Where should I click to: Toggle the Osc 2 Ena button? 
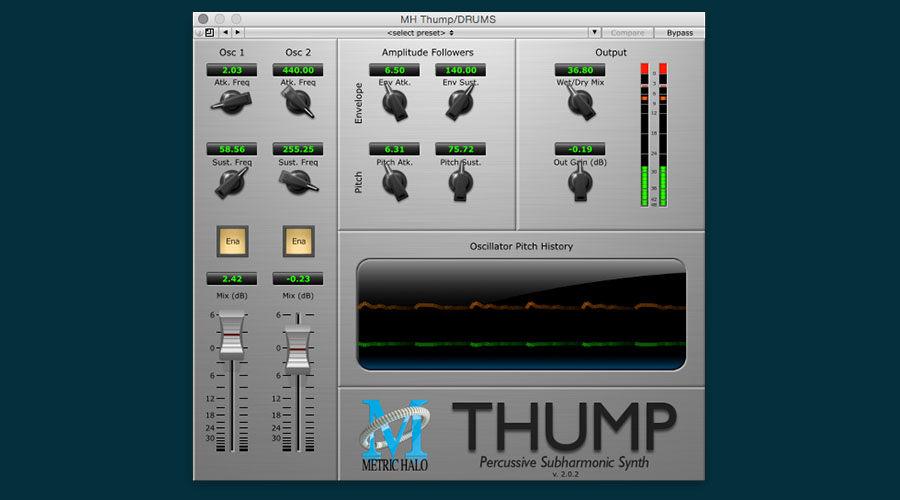click(x=298, y=241)
